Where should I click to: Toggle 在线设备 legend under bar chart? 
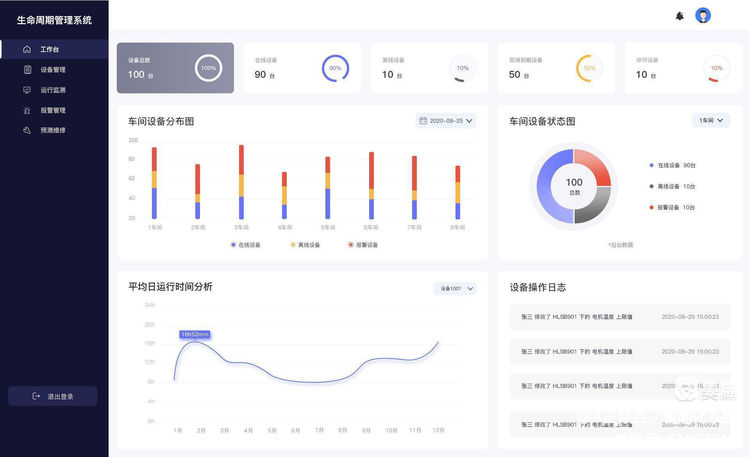pyautogui.click(x=245, y=245)
